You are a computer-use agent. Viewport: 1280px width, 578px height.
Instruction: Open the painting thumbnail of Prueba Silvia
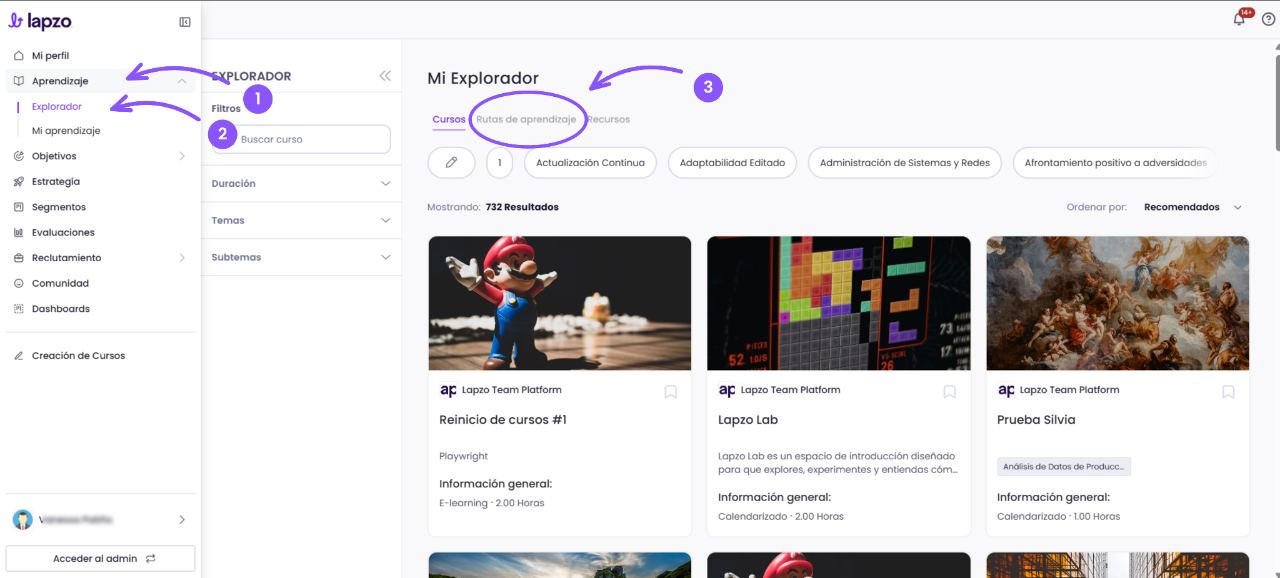[x=1118, y=303]
